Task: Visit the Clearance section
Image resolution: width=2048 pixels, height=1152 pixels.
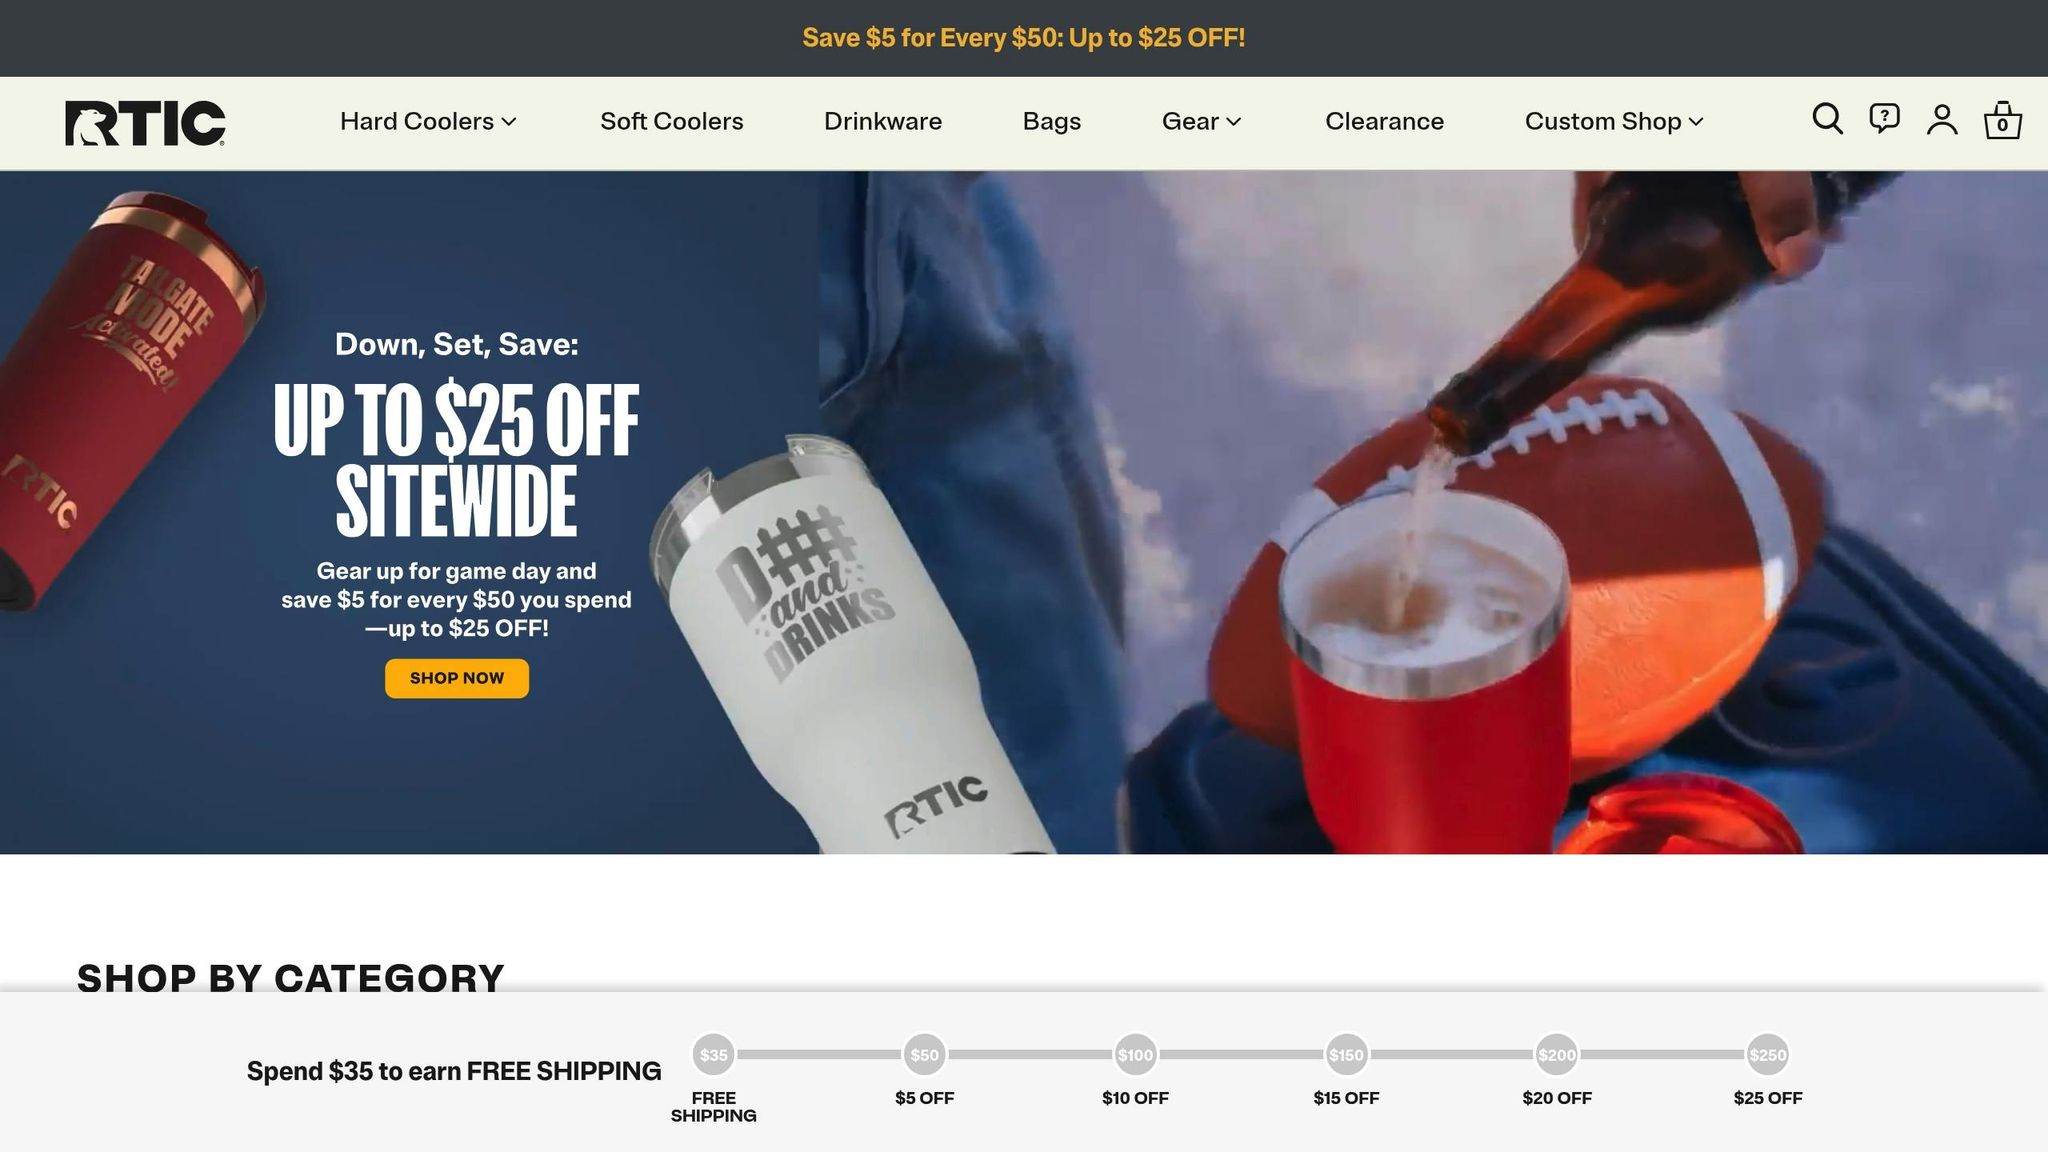Action: click(x=1384, y=121)
